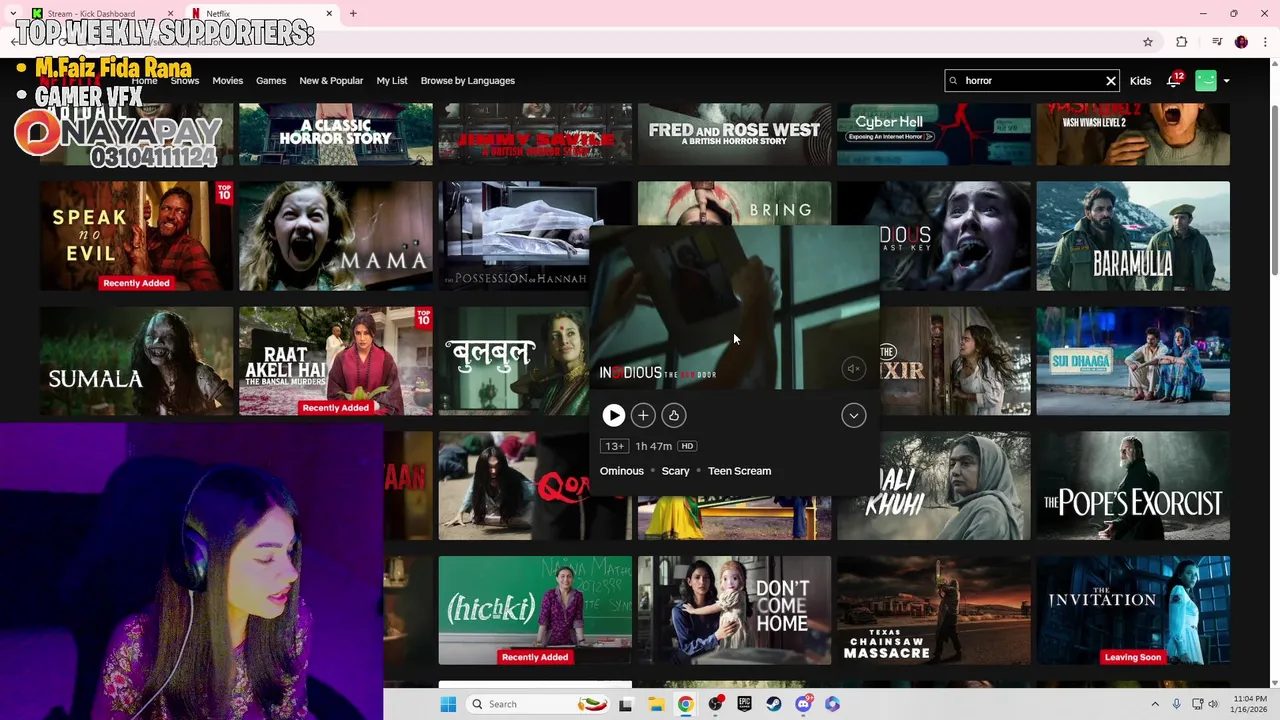The width and height of the screenshot is (1280, 720).
Task: Open Fred and Rose West thumbnail
Action: click(734, 134)
